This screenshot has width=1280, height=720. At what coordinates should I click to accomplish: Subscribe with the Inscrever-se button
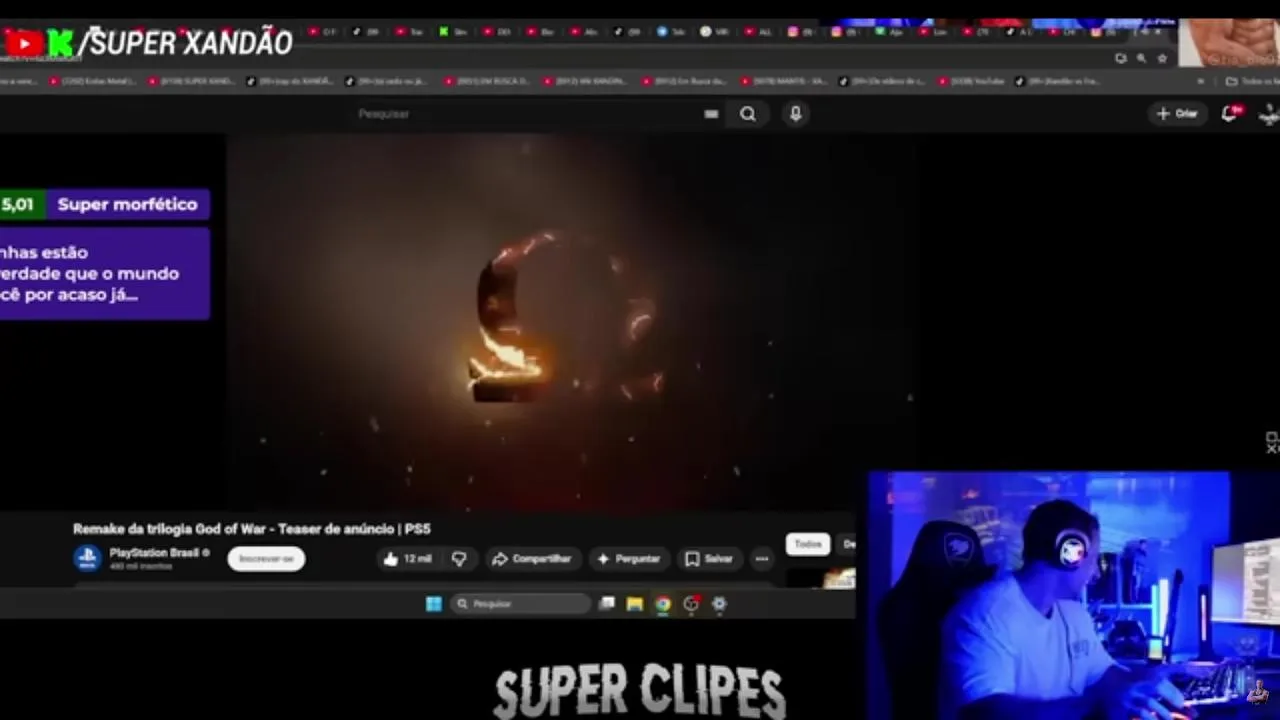tap(266, 559)
